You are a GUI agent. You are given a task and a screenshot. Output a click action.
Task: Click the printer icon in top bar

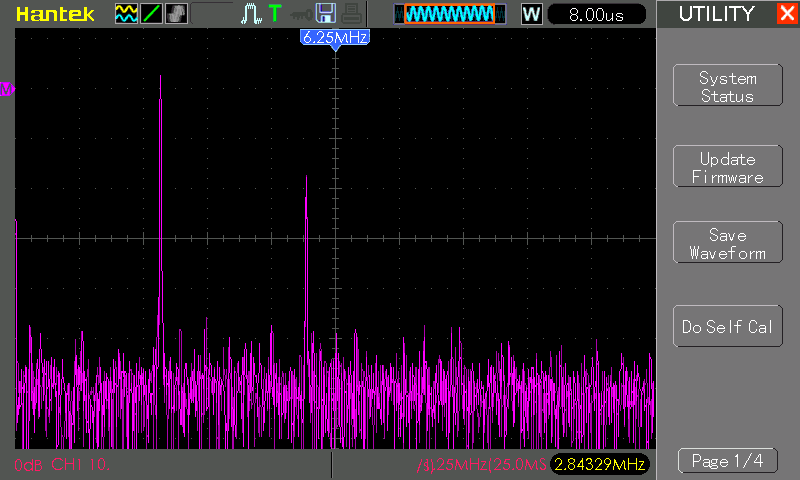pyautogui.click(x=352, y=14)
